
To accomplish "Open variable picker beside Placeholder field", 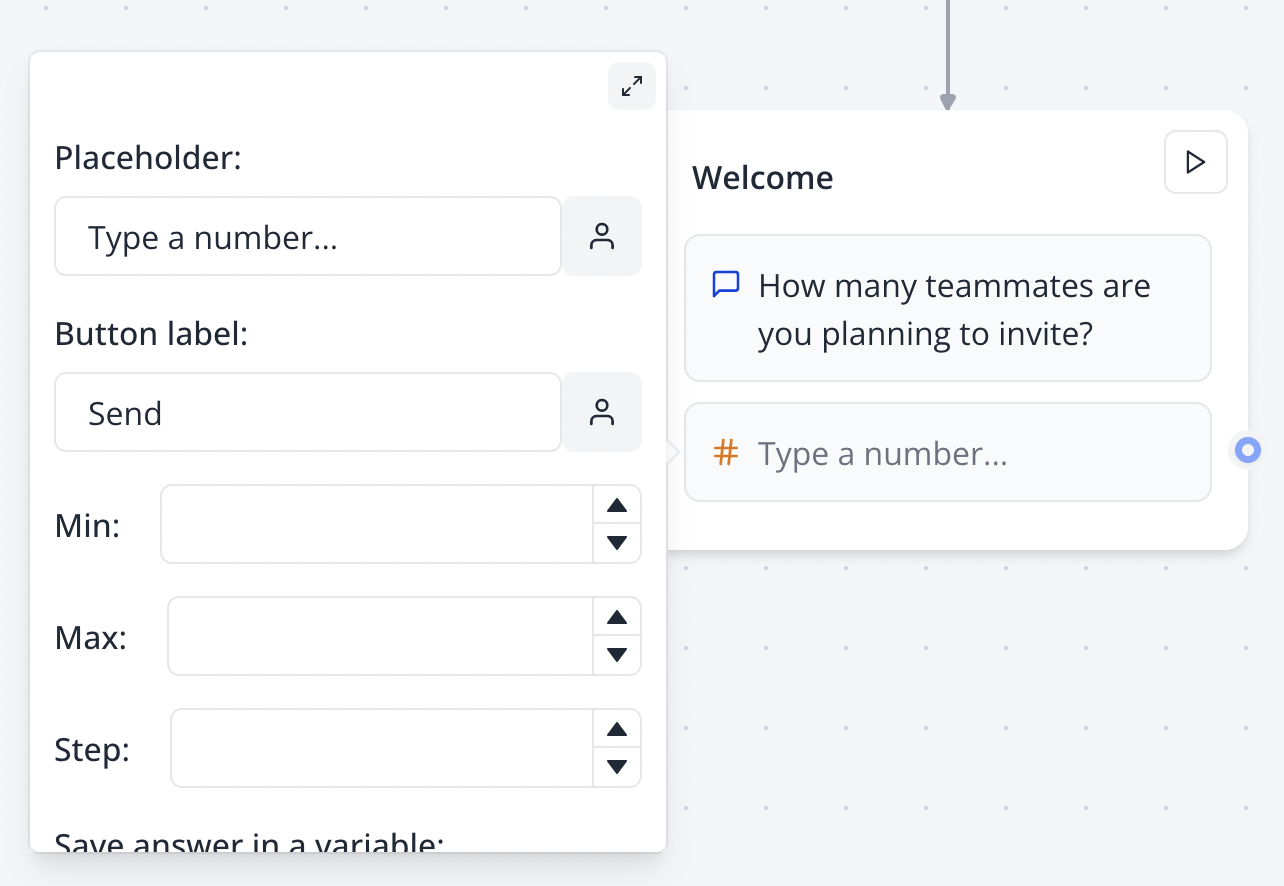I will click(602, 236).
